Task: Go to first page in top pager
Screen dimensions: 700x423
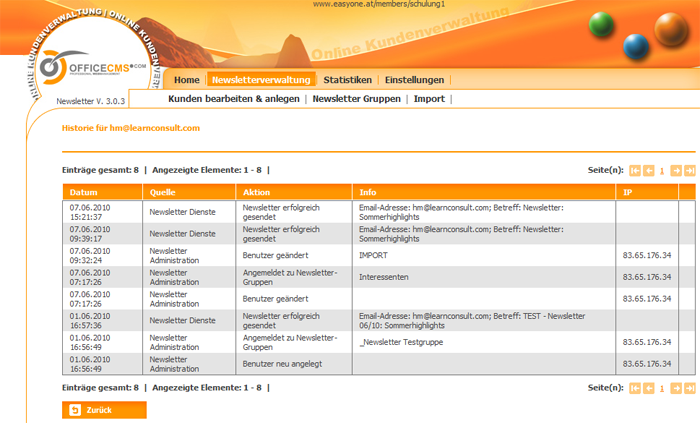Action: coord(634,170)
